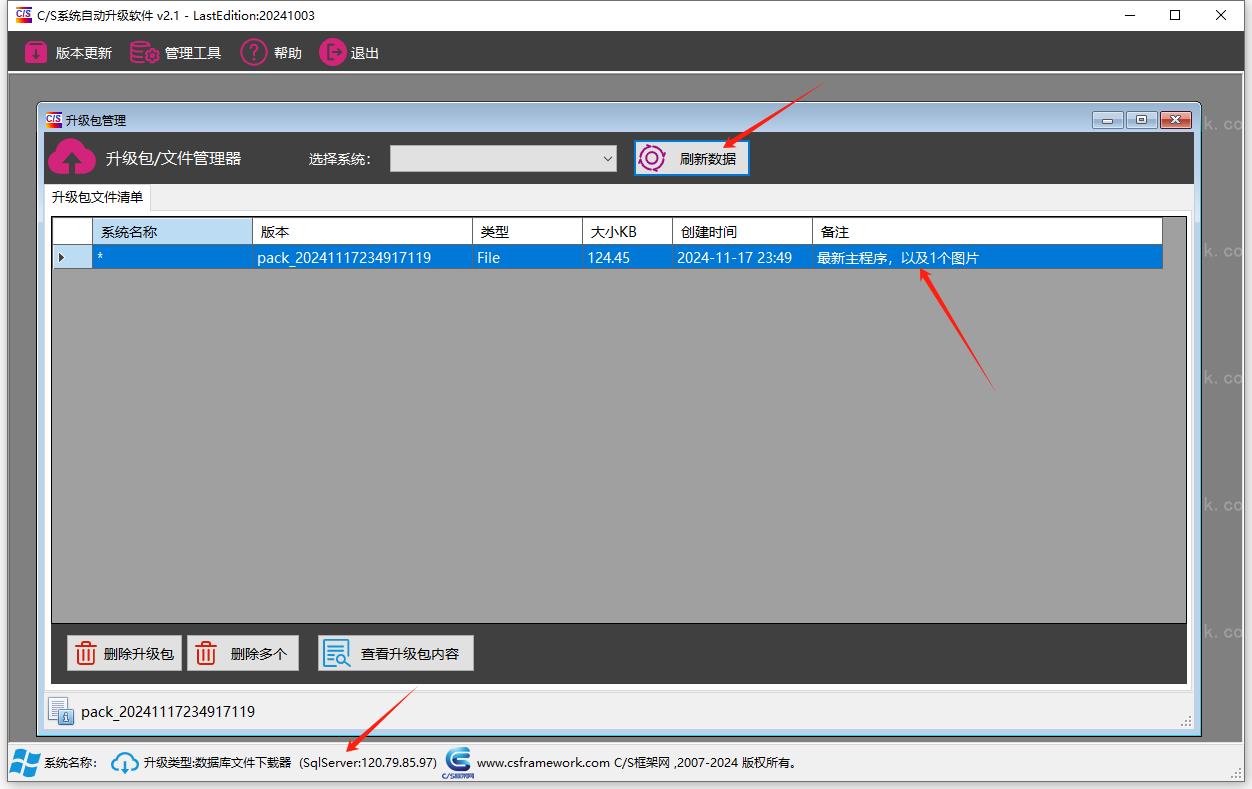Image resolution: width=1252 pixels, height=789 pixels.
Task: Click the 刷新数据 refresh button
Action: [692, 158]
